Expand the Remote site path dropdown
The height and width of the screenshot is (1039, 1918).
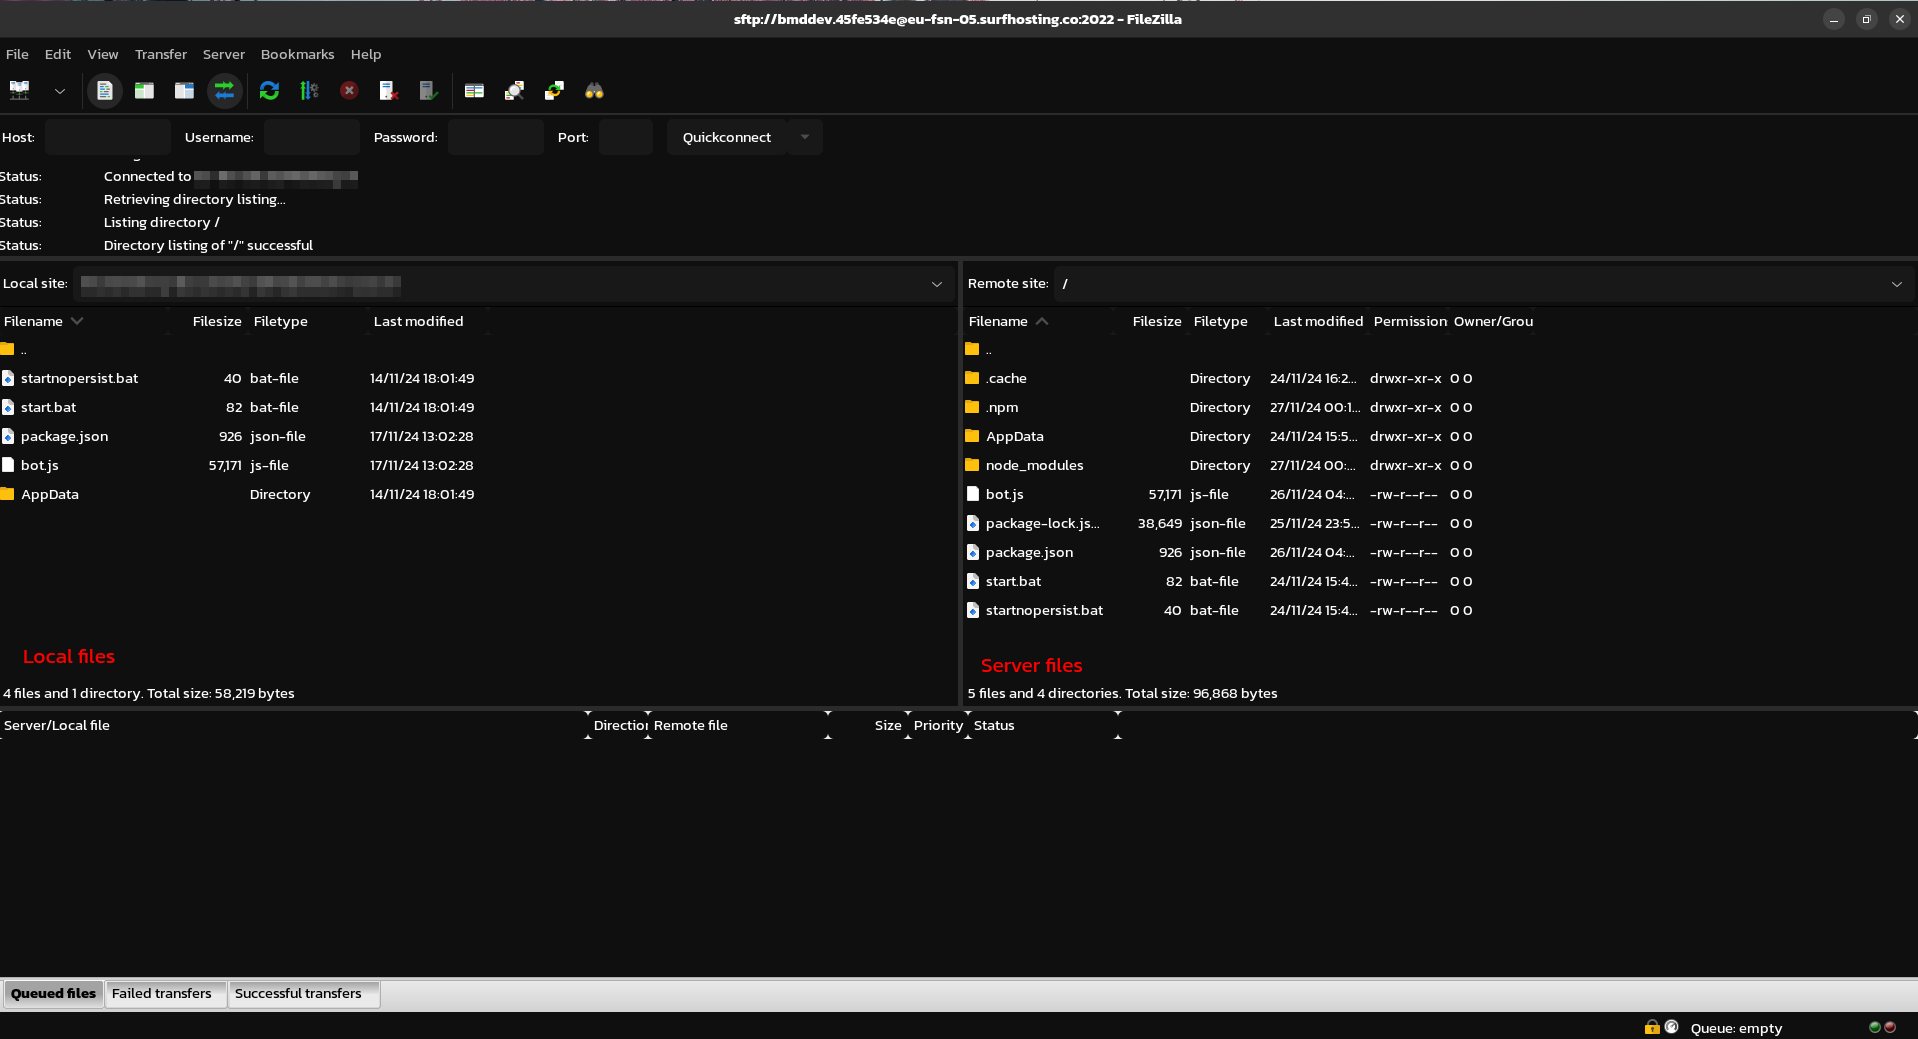pos(1896,284)
